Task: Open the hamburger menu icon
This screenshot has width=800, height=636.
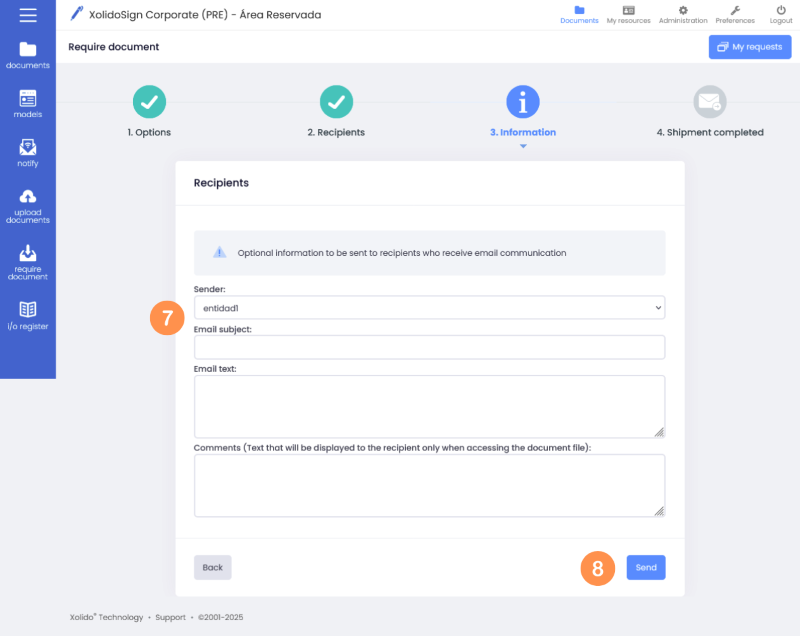Action: (28, 15)
